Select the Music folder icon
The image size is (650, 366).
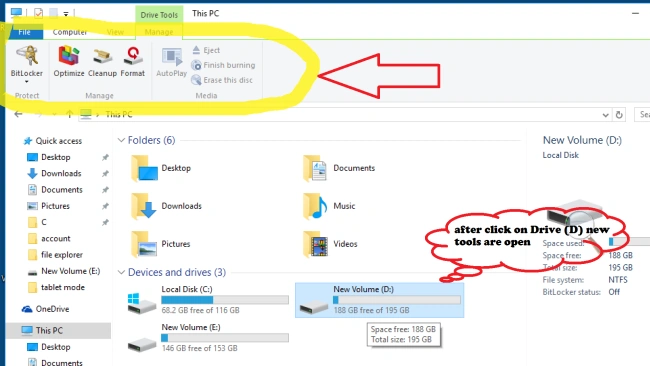[x=315, y=206]
